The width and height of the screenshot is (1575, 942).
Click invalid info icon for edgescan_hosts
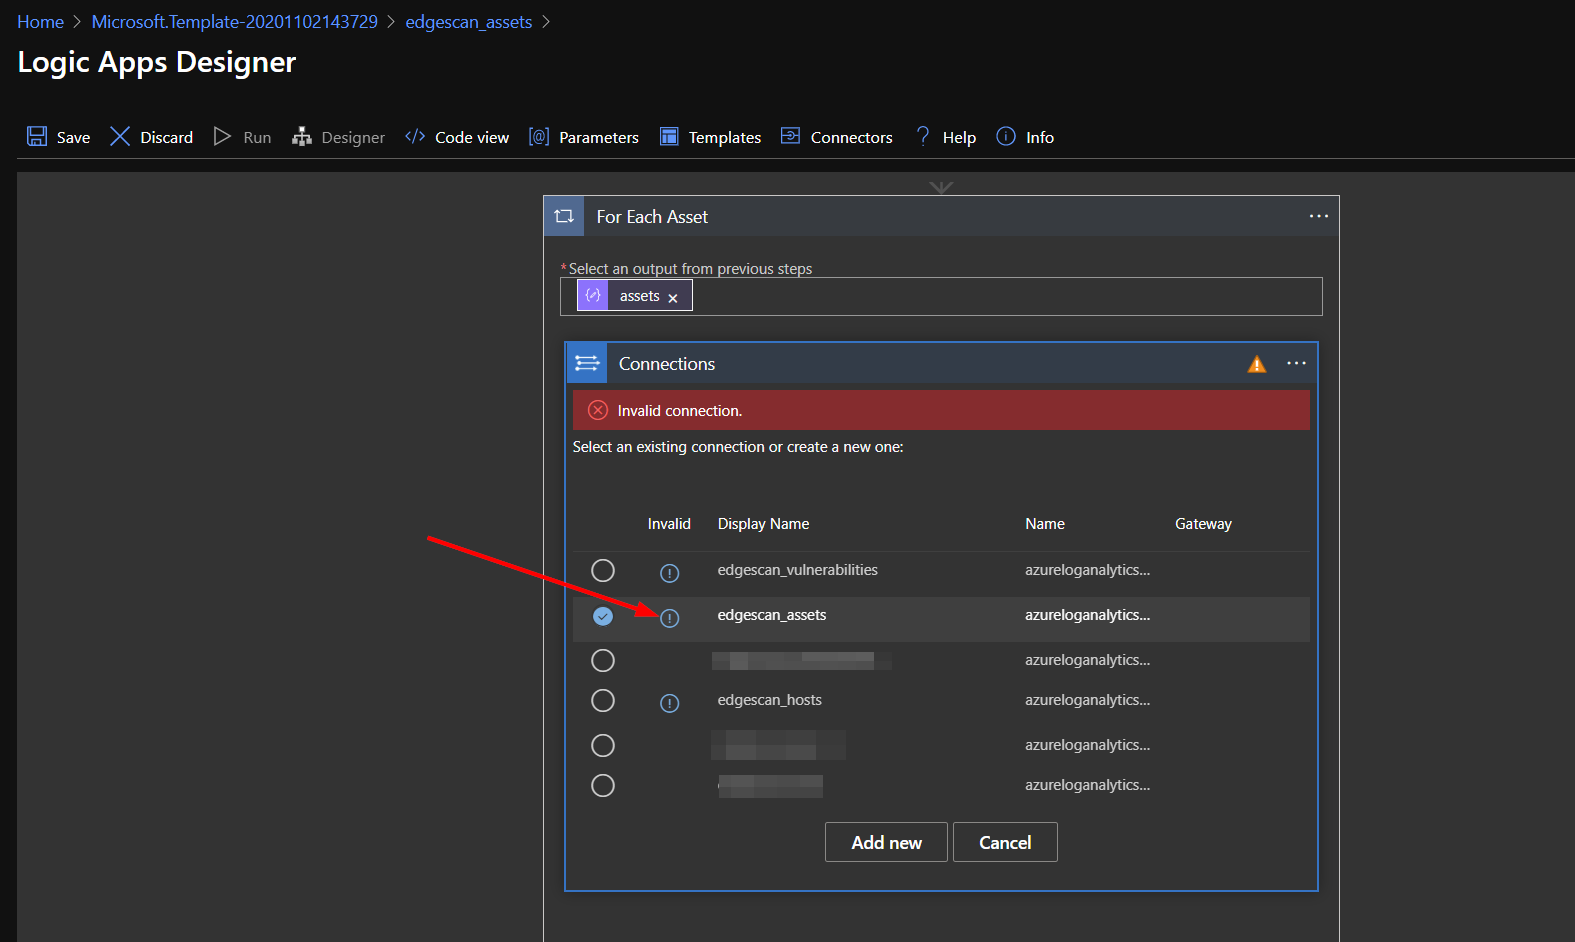pos(670,703)
